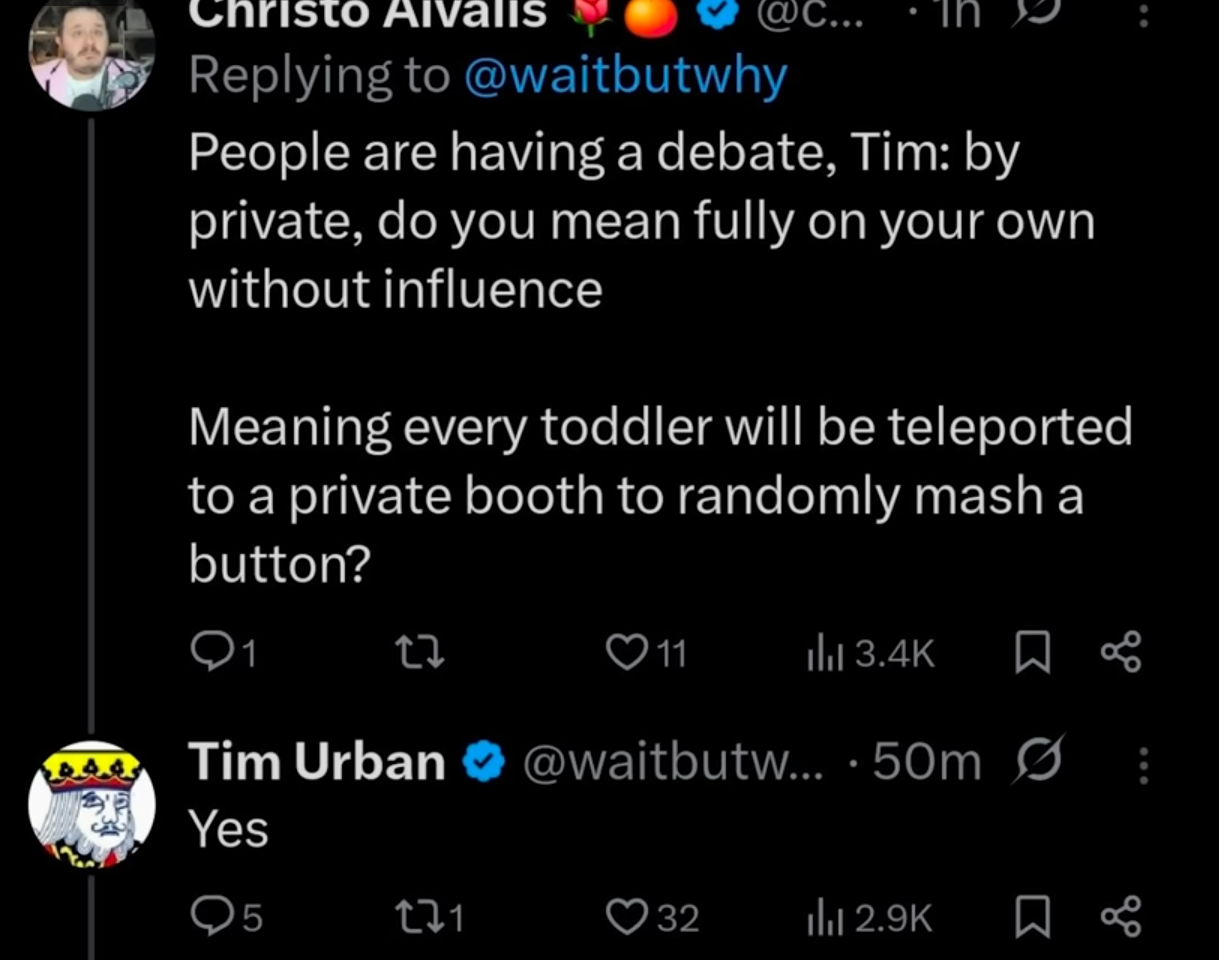
Task: Tap the Grok icon beside 50m timestamp
Action: pos(1039,762)
